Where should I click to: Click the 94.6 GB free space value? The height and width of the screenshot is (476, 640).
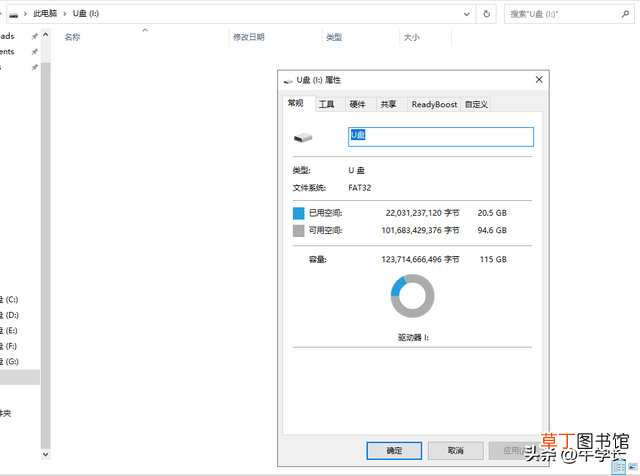[x=492, y=230]
